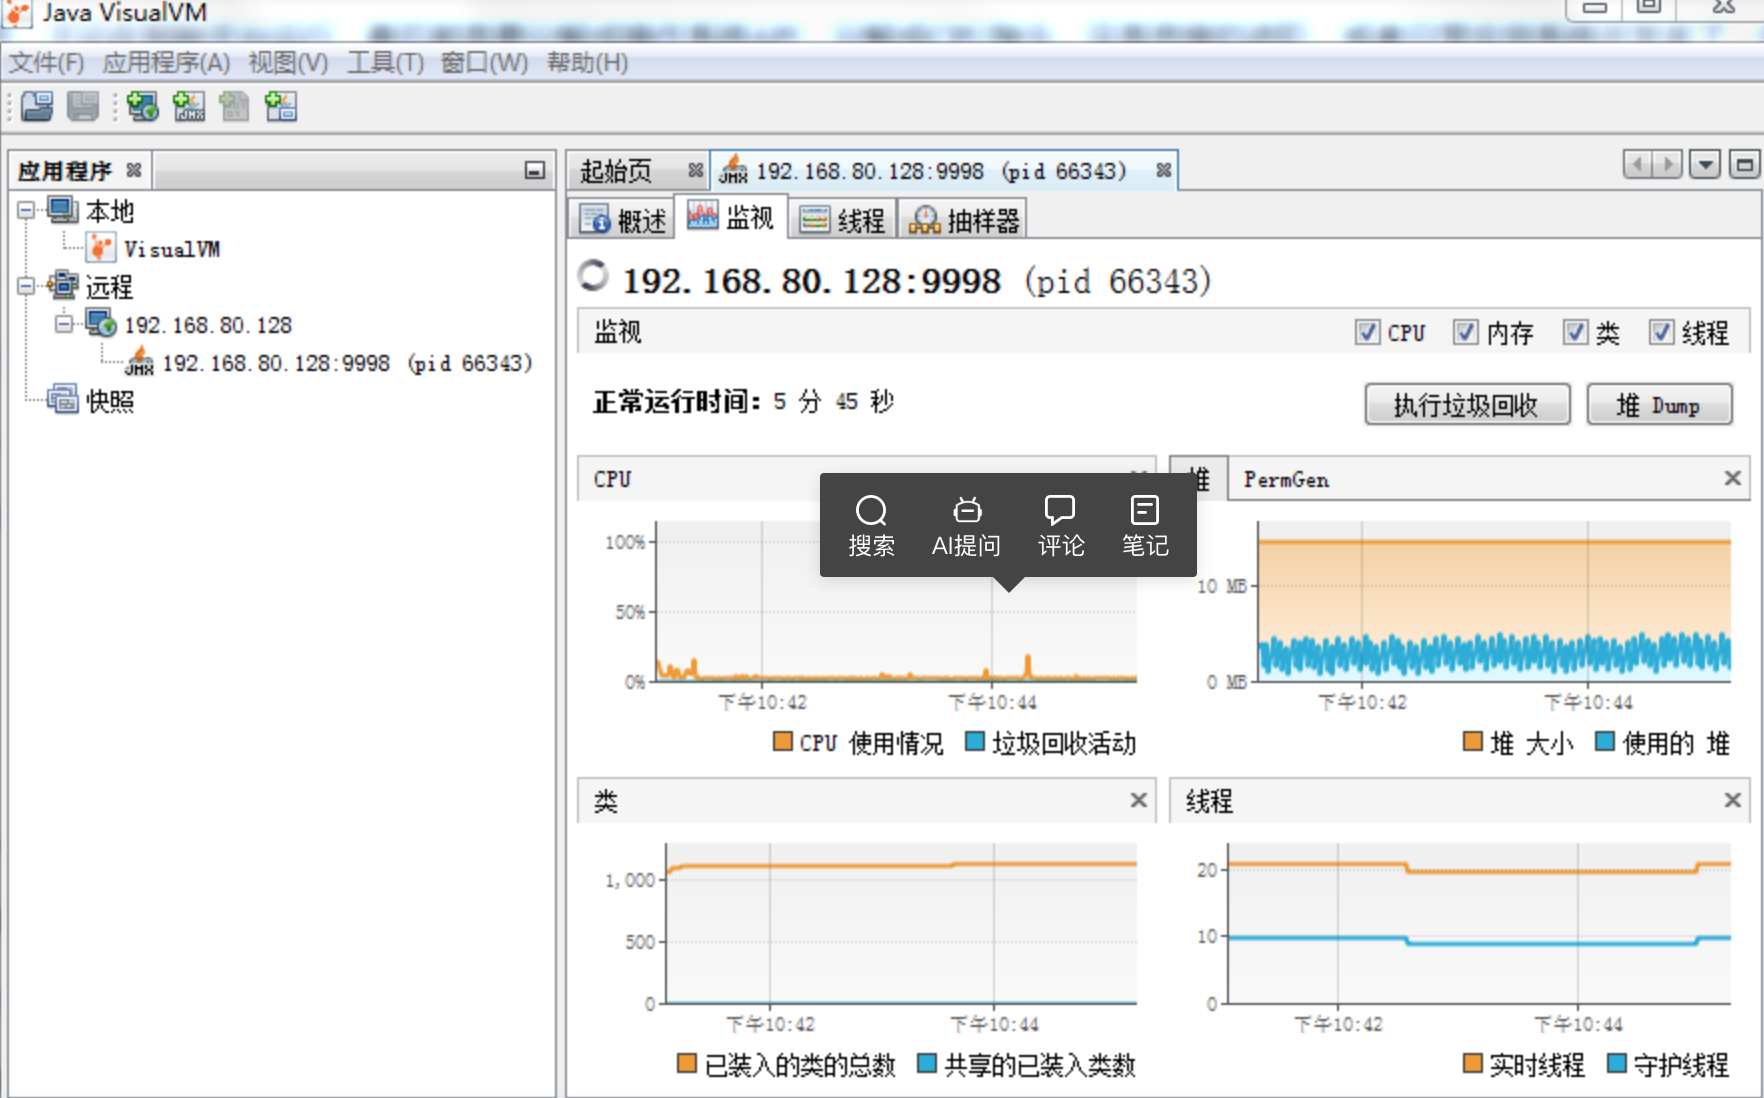Toggle the 线程 threads checkbox
1764x1098 pixels.
coord(1661,332)
